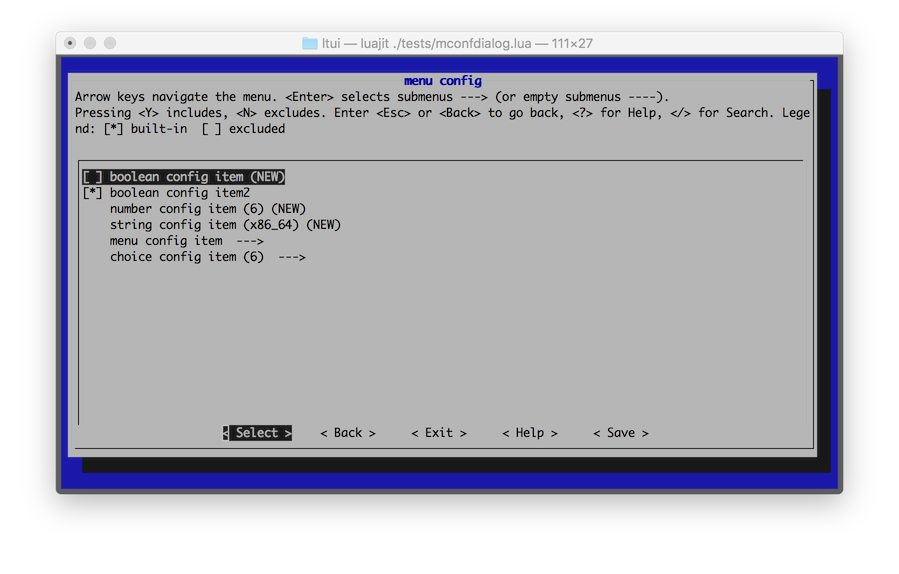Open the choice config item (6) entry
The image size is (899, 574).
[186, 257]
